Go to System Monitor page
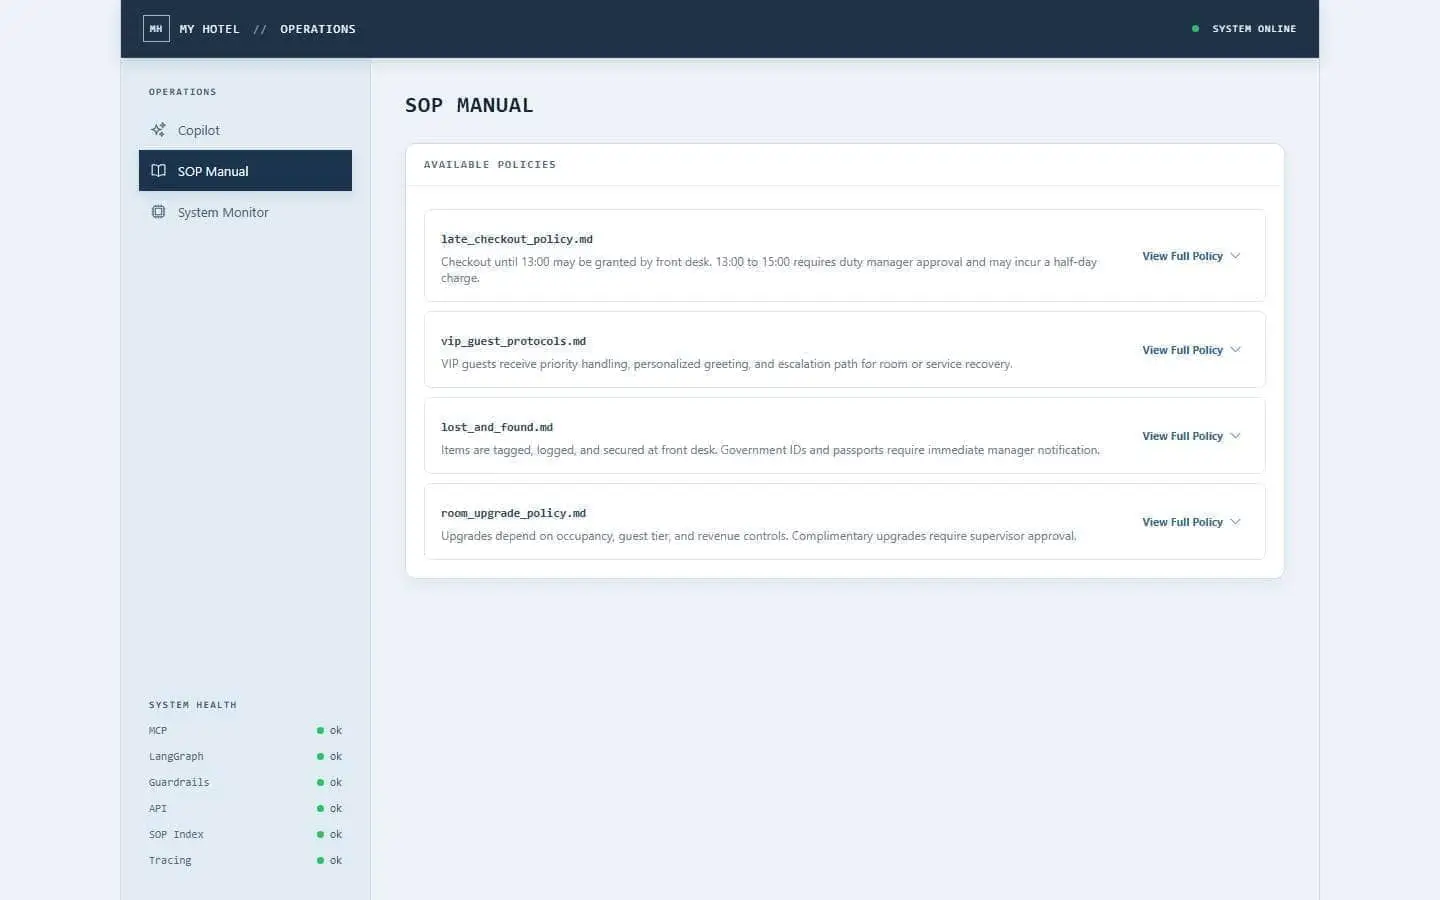This screenshot has height=900, width=1440. tap(245, 212)
